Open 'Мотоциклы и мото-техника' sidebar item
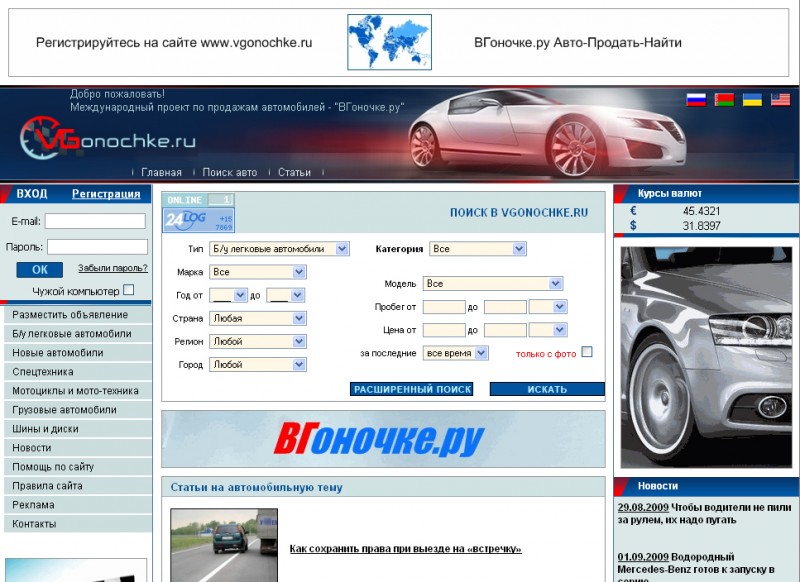Screen dimensions: 800x582 coord(78,391)
